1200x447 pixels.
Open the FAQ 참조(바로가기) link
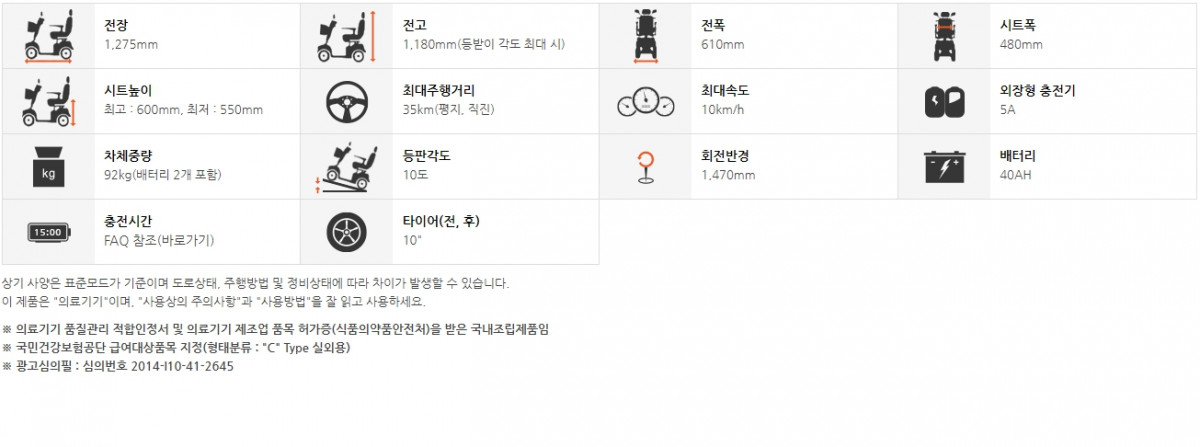[x=158, y=241]
